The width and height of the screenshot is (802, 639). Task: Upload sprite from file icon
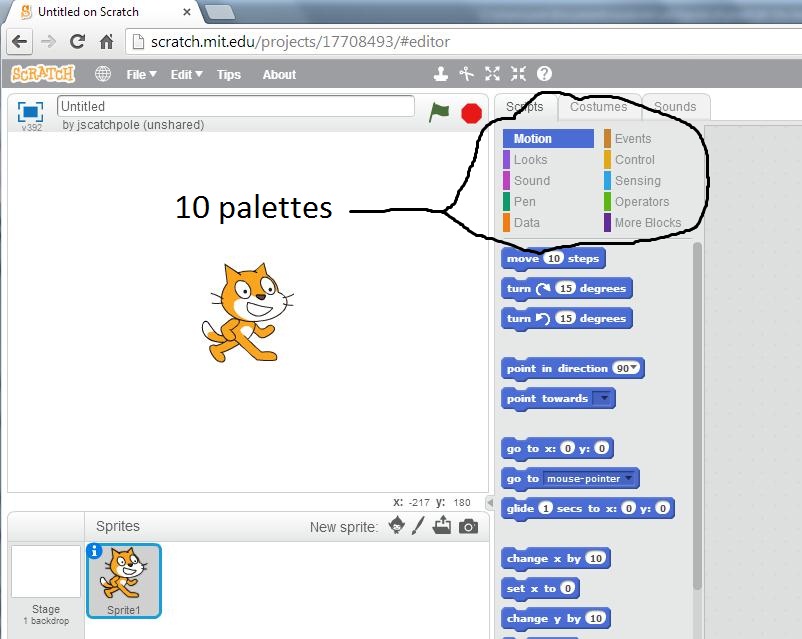[x=442, y=525]
